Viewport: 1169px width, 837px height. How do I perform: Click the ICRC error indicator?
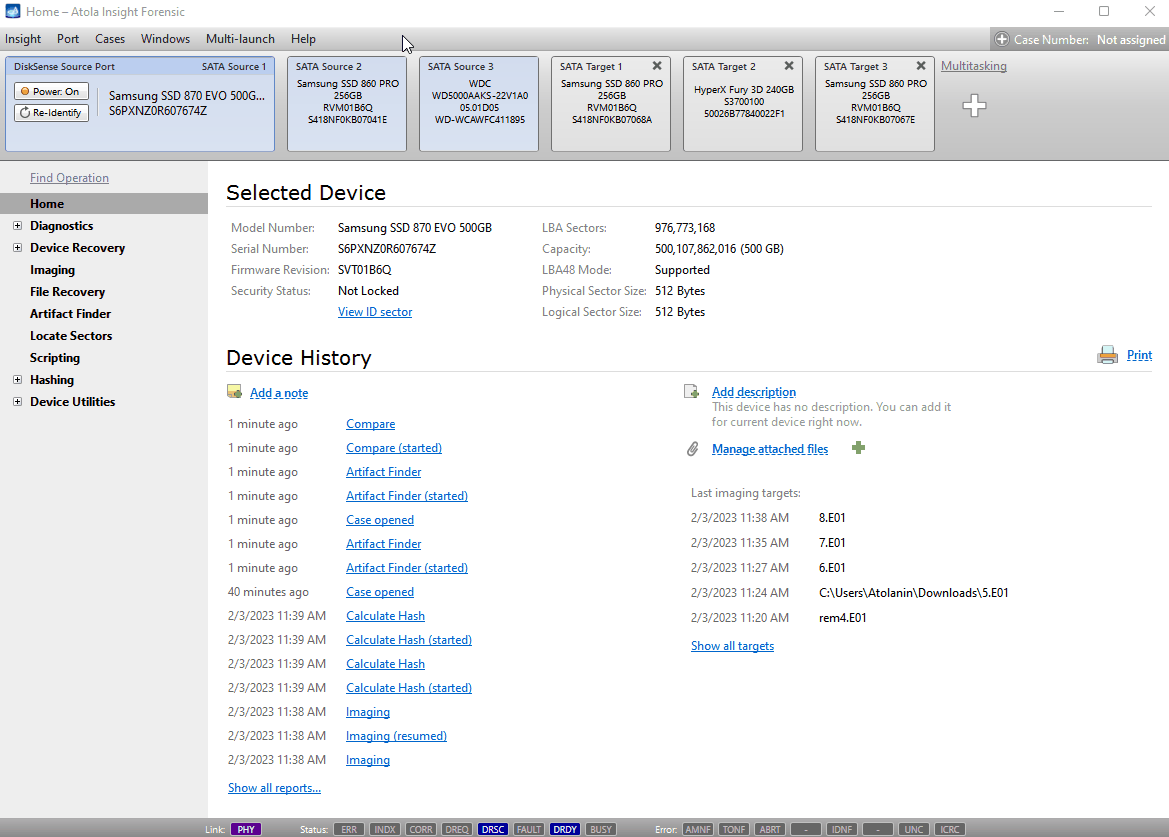[x=950, y=829]
